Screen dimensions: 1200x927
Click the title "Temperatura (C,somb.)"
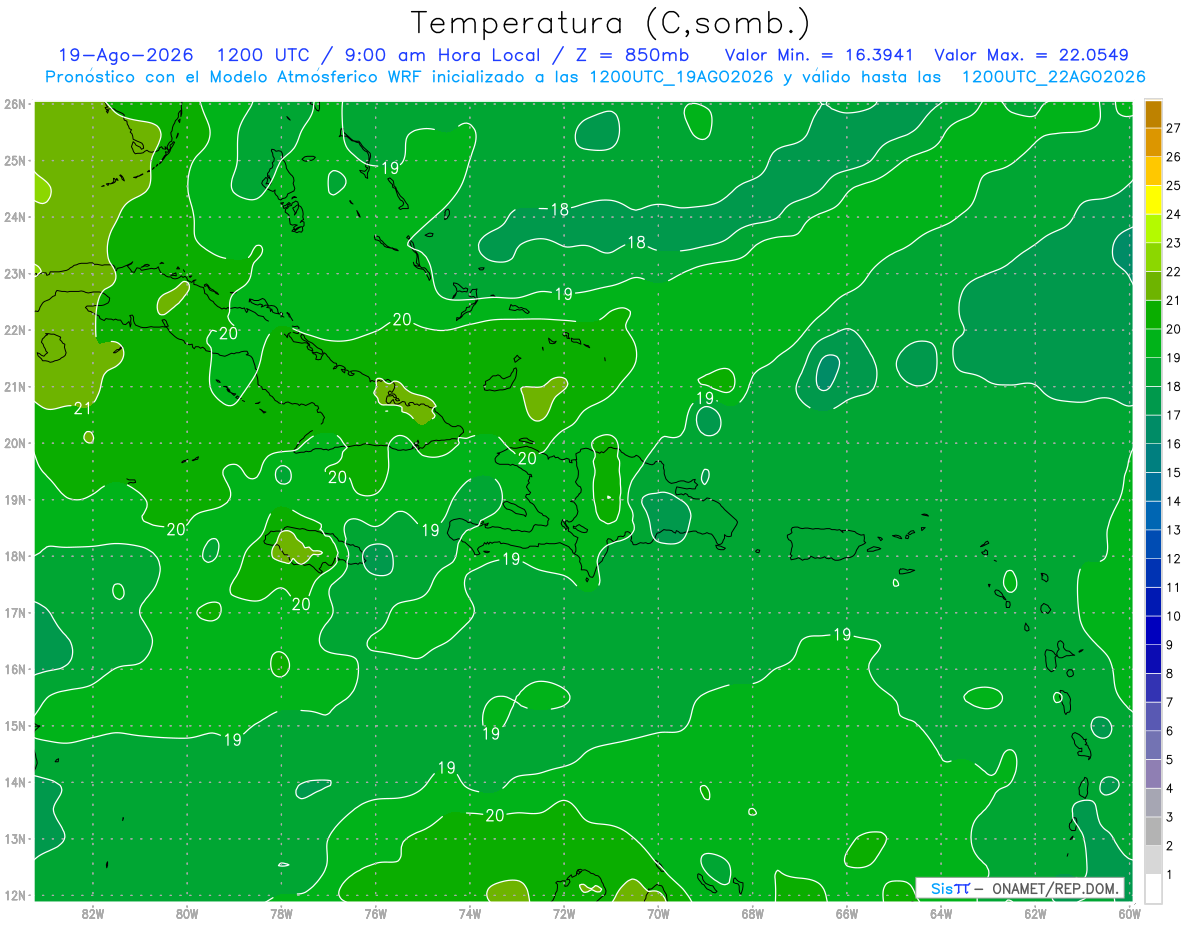[x=611, y=23]
